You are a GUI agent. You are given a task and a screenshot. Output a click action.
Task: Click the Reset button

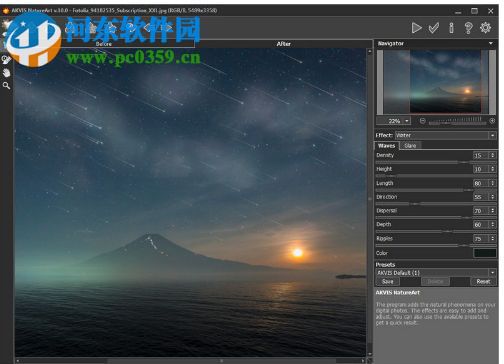[x=483, y=282]
